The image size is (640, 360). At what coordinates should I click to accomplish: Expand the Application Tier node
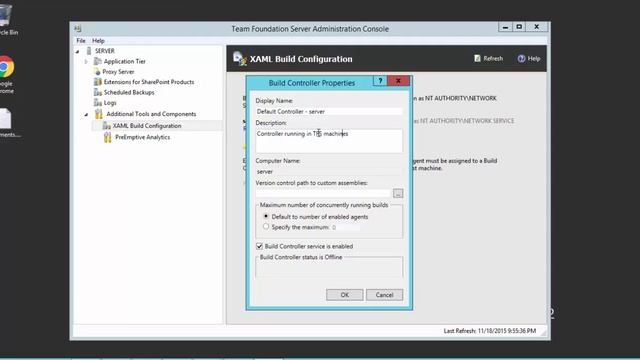pyautogui.click(x=86, y=62)
